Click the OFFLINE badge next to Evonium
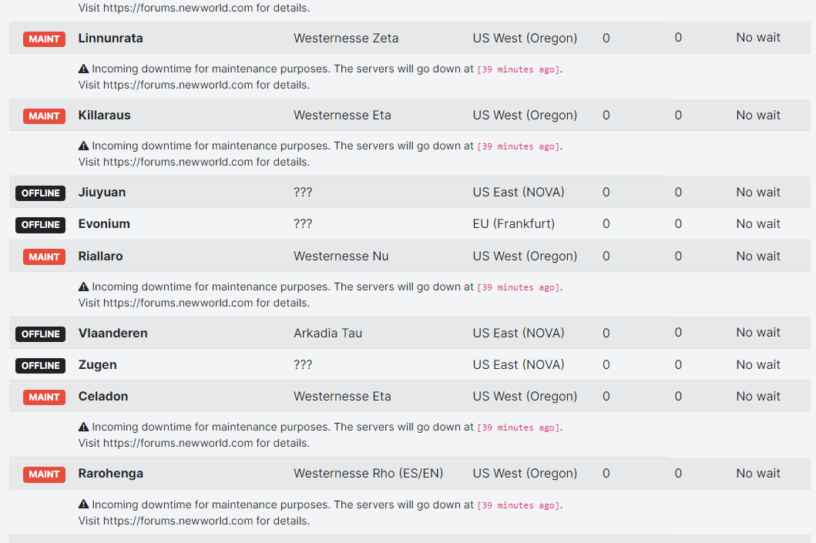The image size is (816, 543). click(x=41, y=225)
